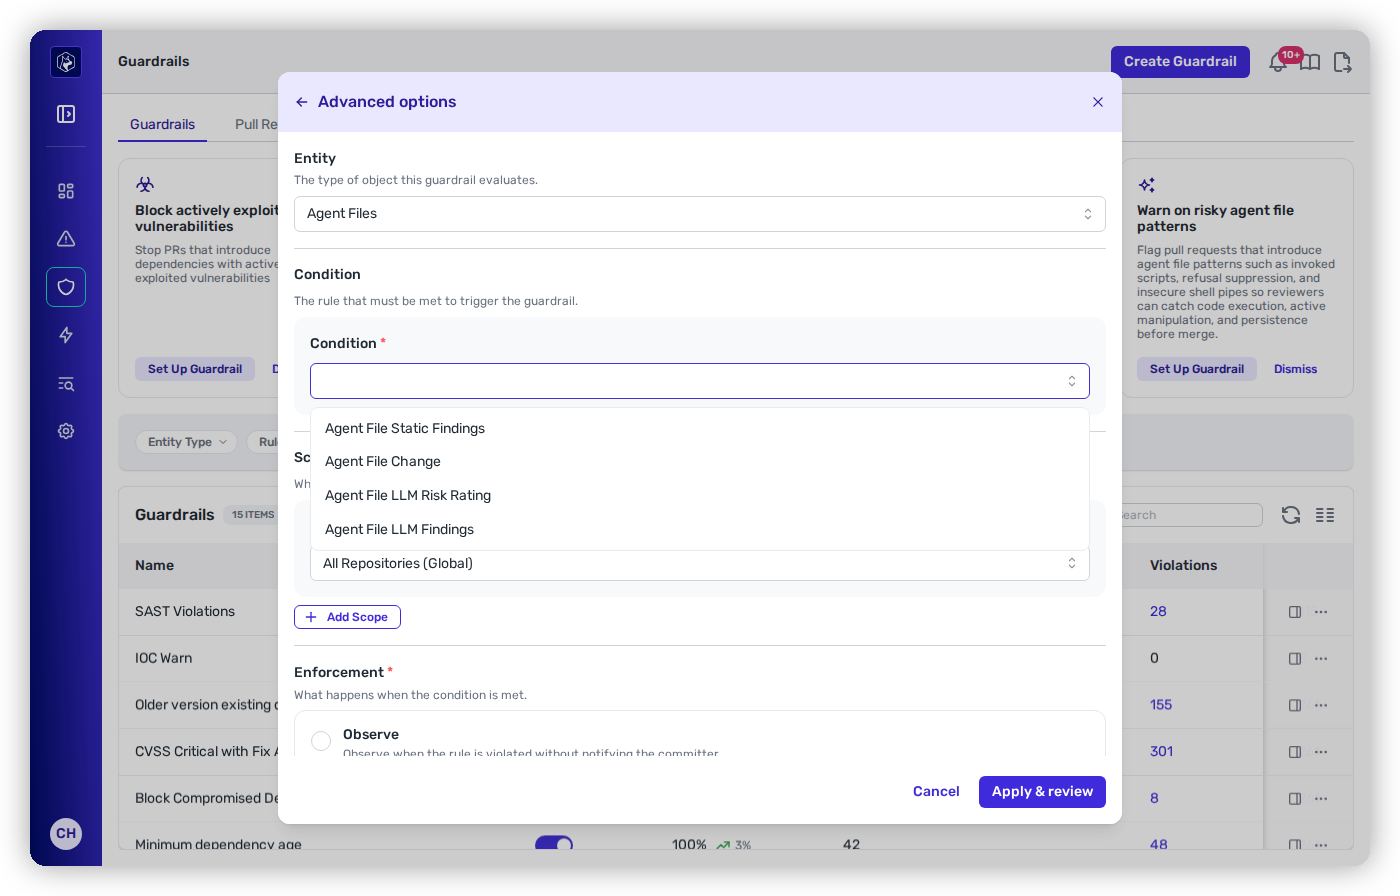This screenshot has width=1400, height=896.
Task: Open notifications bell with 10+ badge
Action: (1279, 62)
